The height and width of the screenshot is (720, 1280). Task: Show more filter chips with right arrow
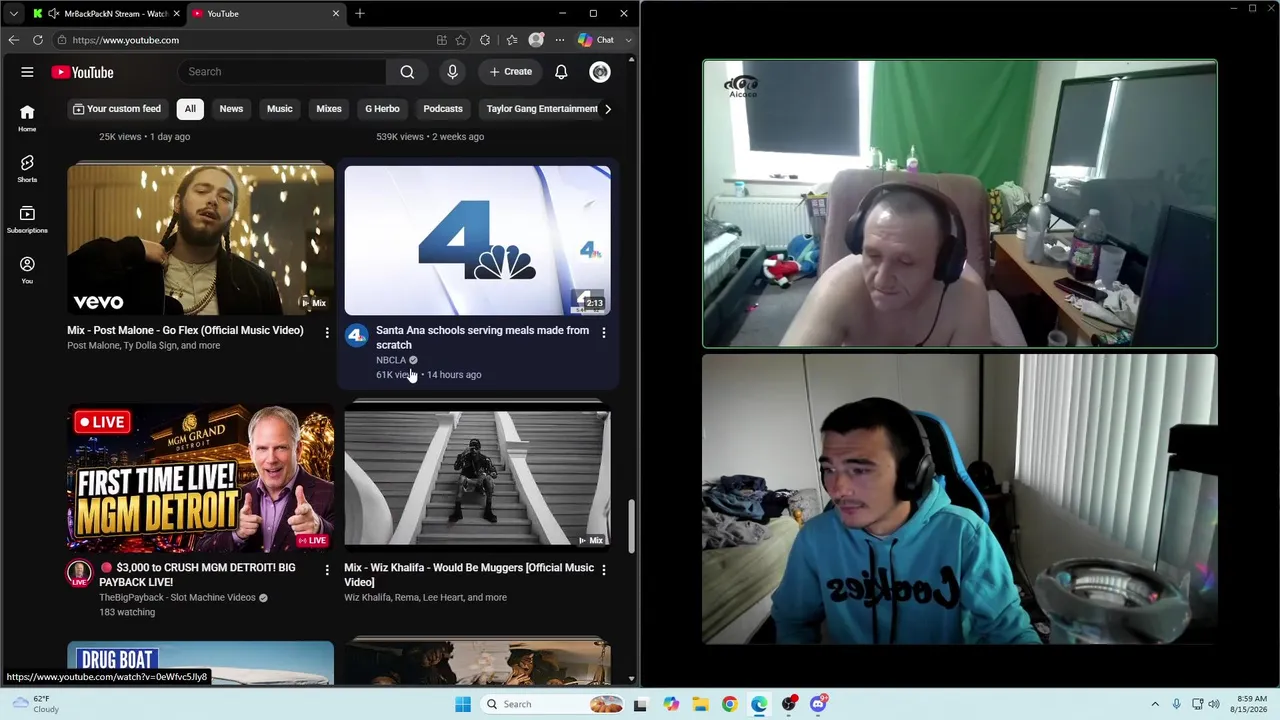click(x=607, y=109)
